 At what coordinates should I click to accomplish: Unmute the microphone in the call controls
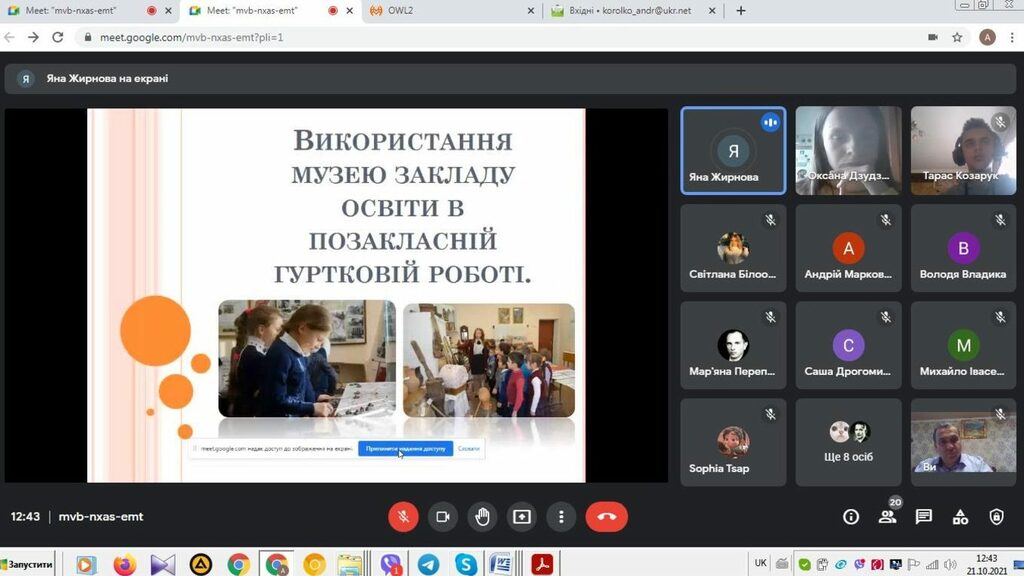point(403,517)
